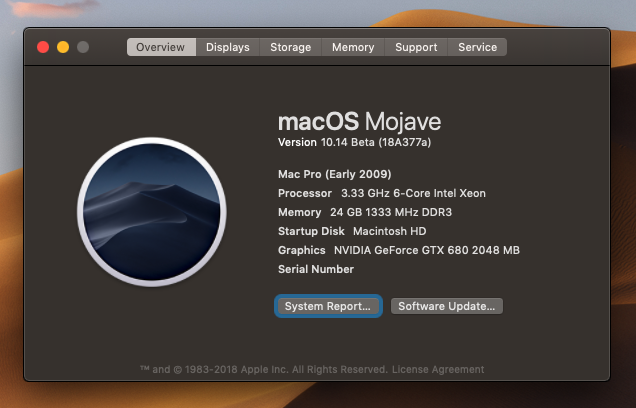Select the Memory tab
Image resolution: width=636 pixels, height=408 pixels.
(x=353, y=47)
